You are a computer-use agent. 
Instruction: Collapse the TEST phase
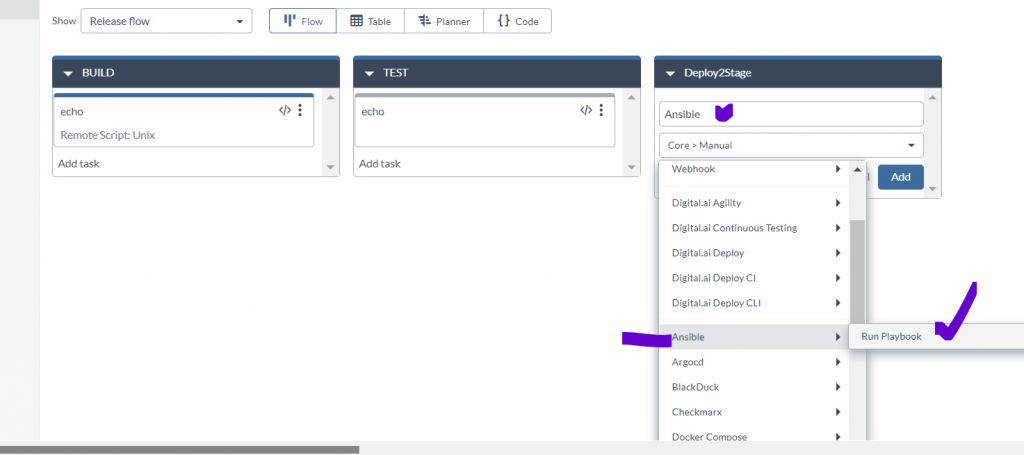coord(370,73)
